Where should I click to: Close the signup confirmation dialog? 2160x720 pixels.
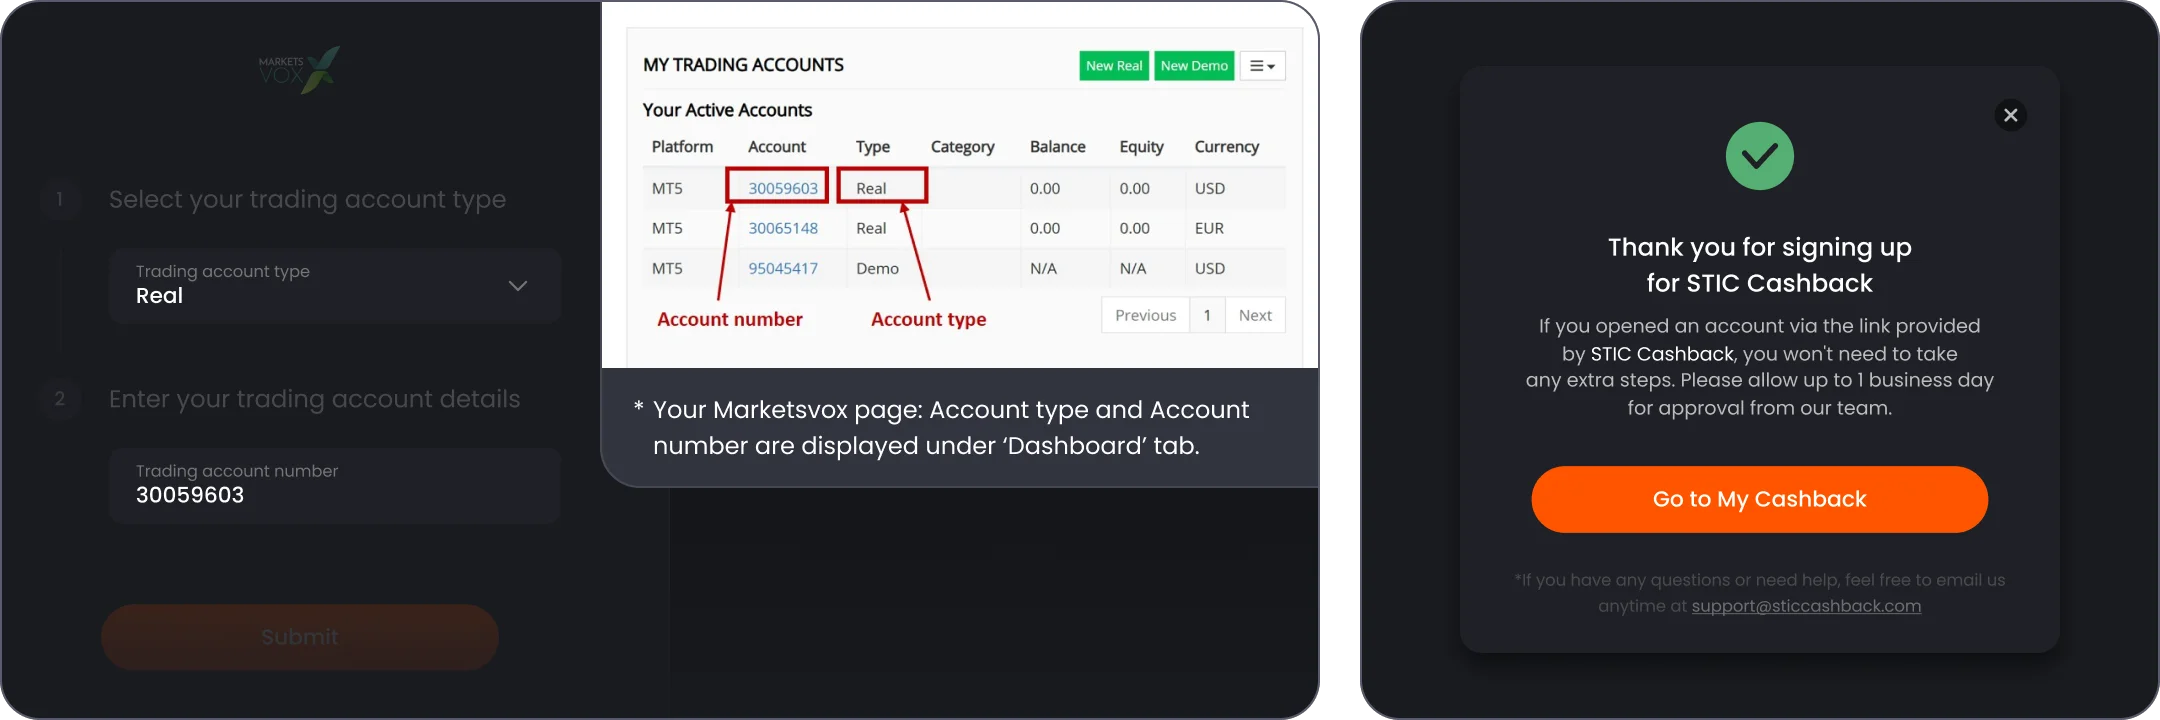click(x=2010, y=115)
